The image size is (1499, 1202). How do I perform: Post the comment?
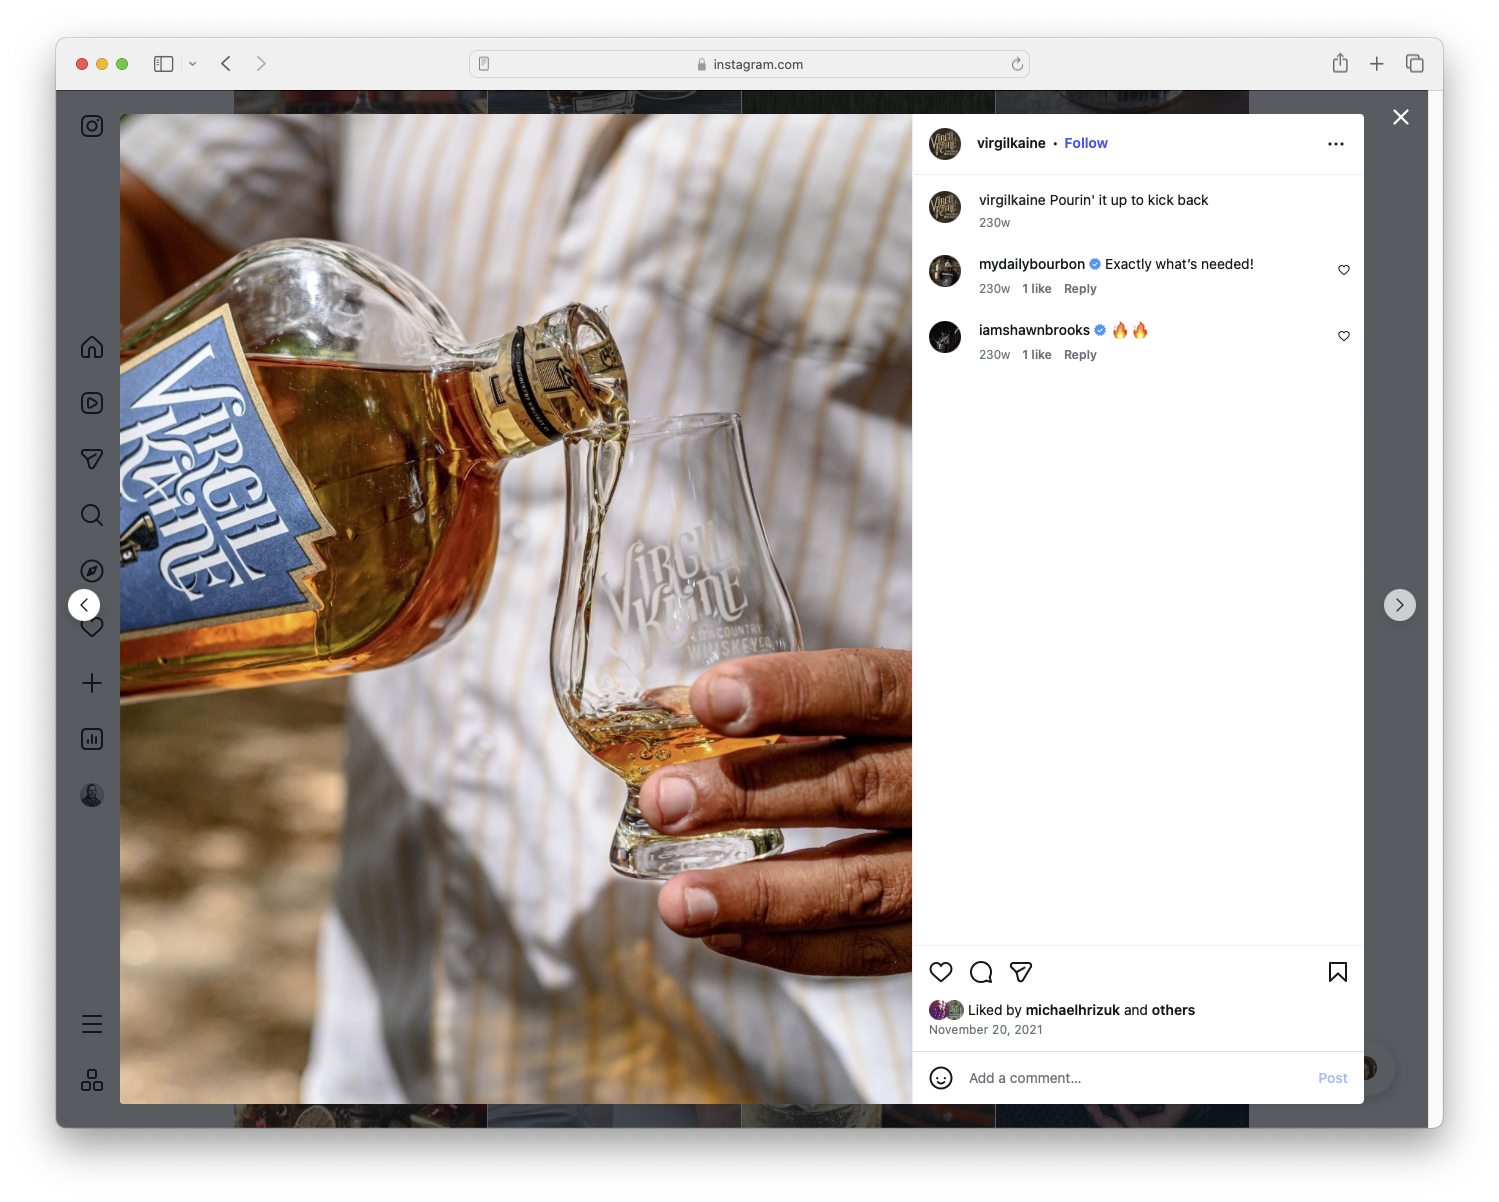point(1333,1078)
